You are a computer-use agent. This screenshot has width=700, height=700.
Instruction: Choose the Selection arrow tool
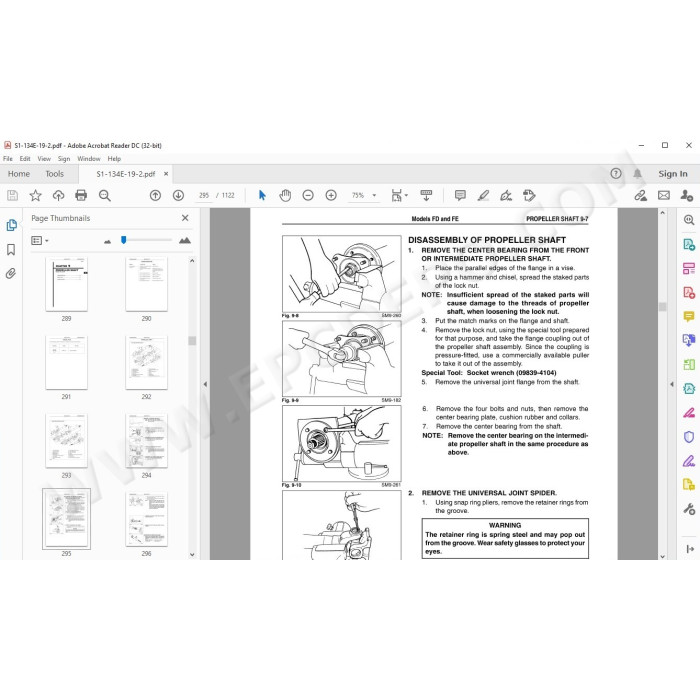tap(262, 196)
